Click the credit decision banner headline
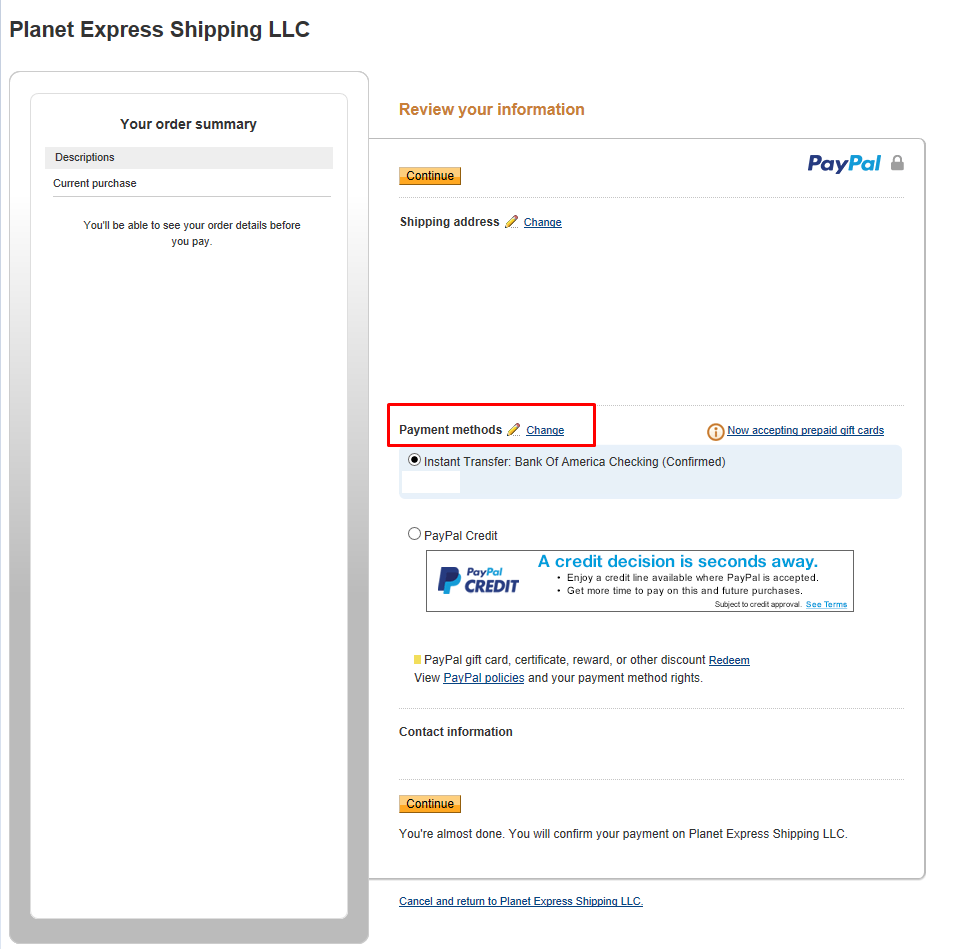The height and width of the screenshot is (949, 969). [x=678, y=562]
